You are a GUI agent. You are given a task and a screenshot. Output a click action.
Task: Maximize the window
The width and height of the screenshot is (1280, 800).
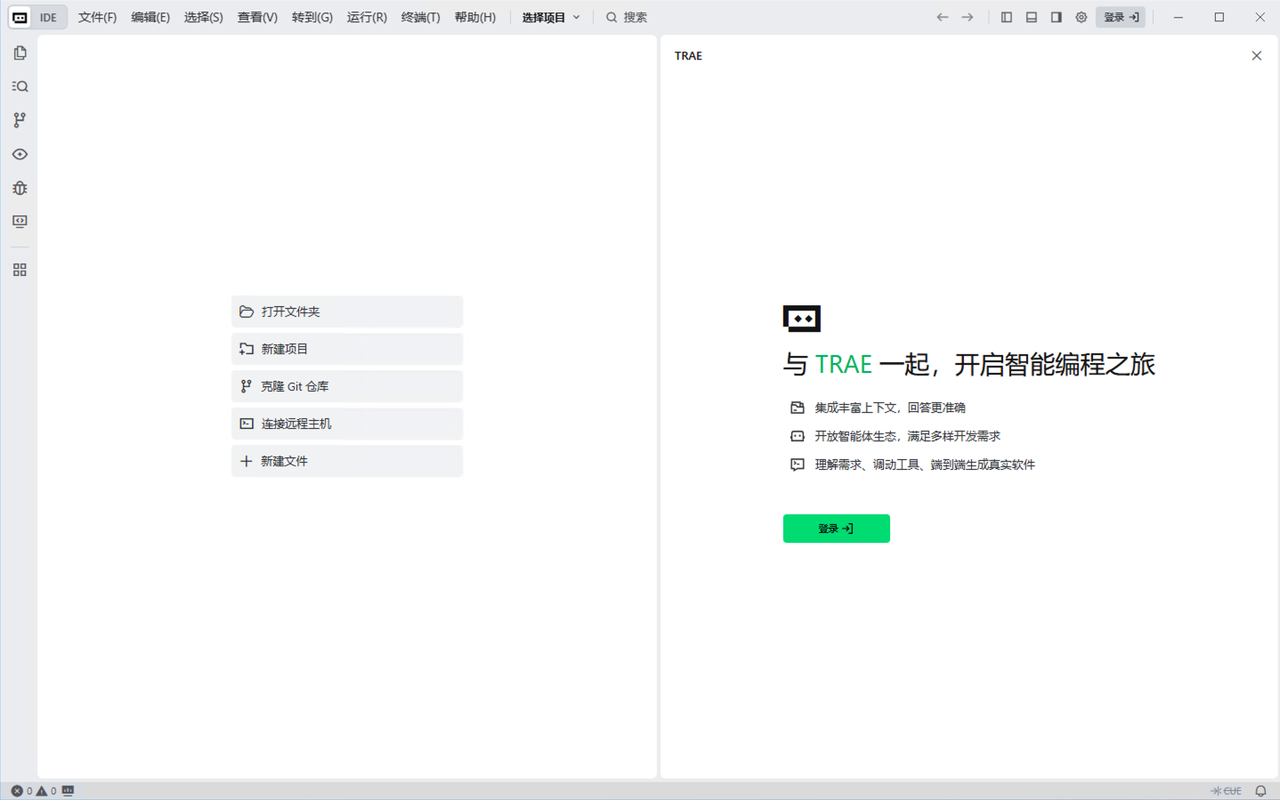point(1219,17)
